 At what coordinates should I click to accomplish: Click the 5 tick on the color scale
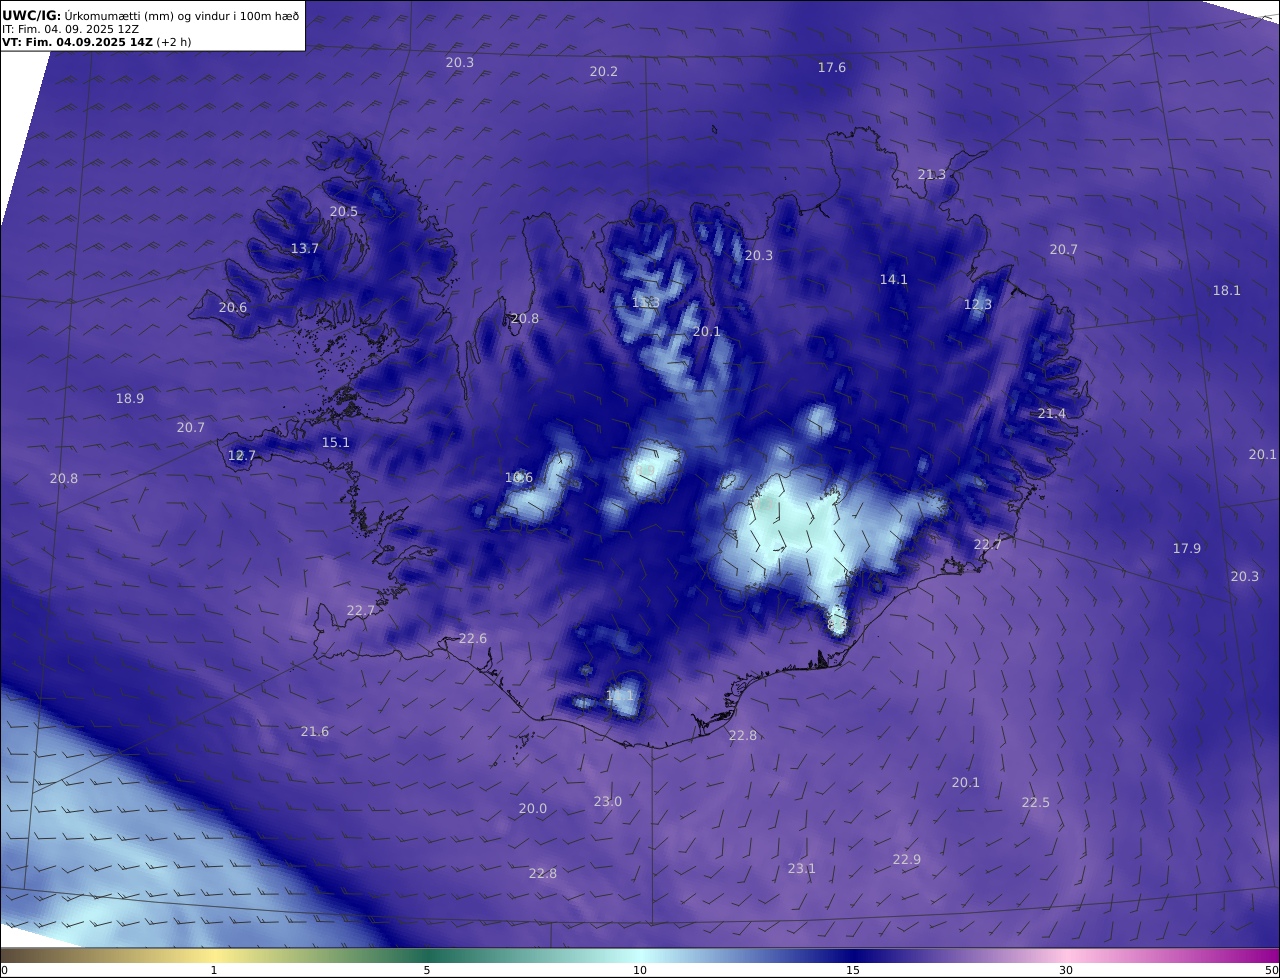427,970
